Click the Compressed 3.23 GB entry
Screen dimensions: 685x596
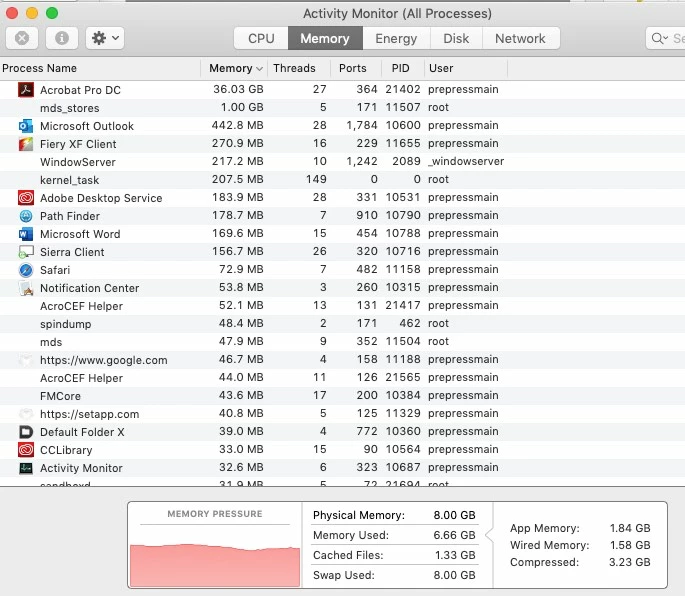(580, 562)
